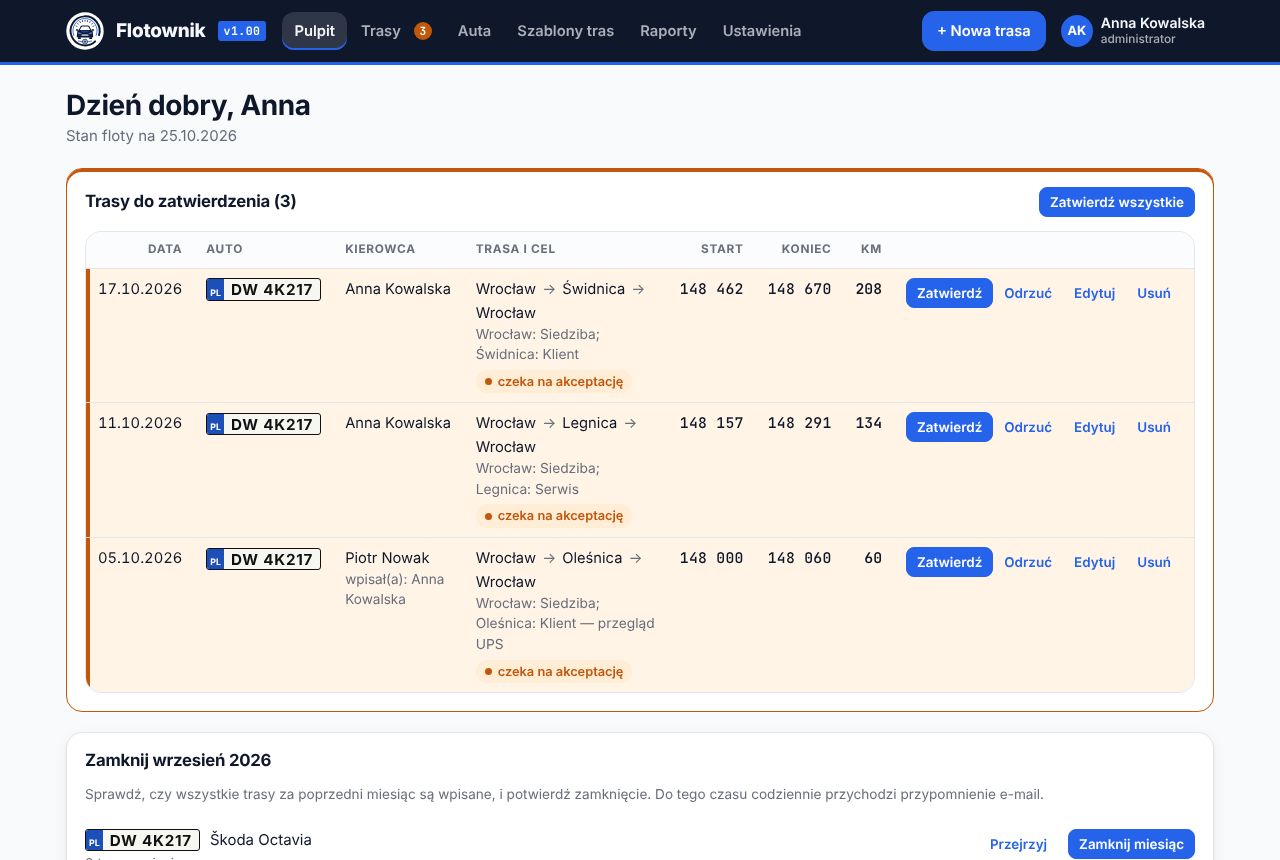
Task: Click start value 148 157
Action: 711,423
